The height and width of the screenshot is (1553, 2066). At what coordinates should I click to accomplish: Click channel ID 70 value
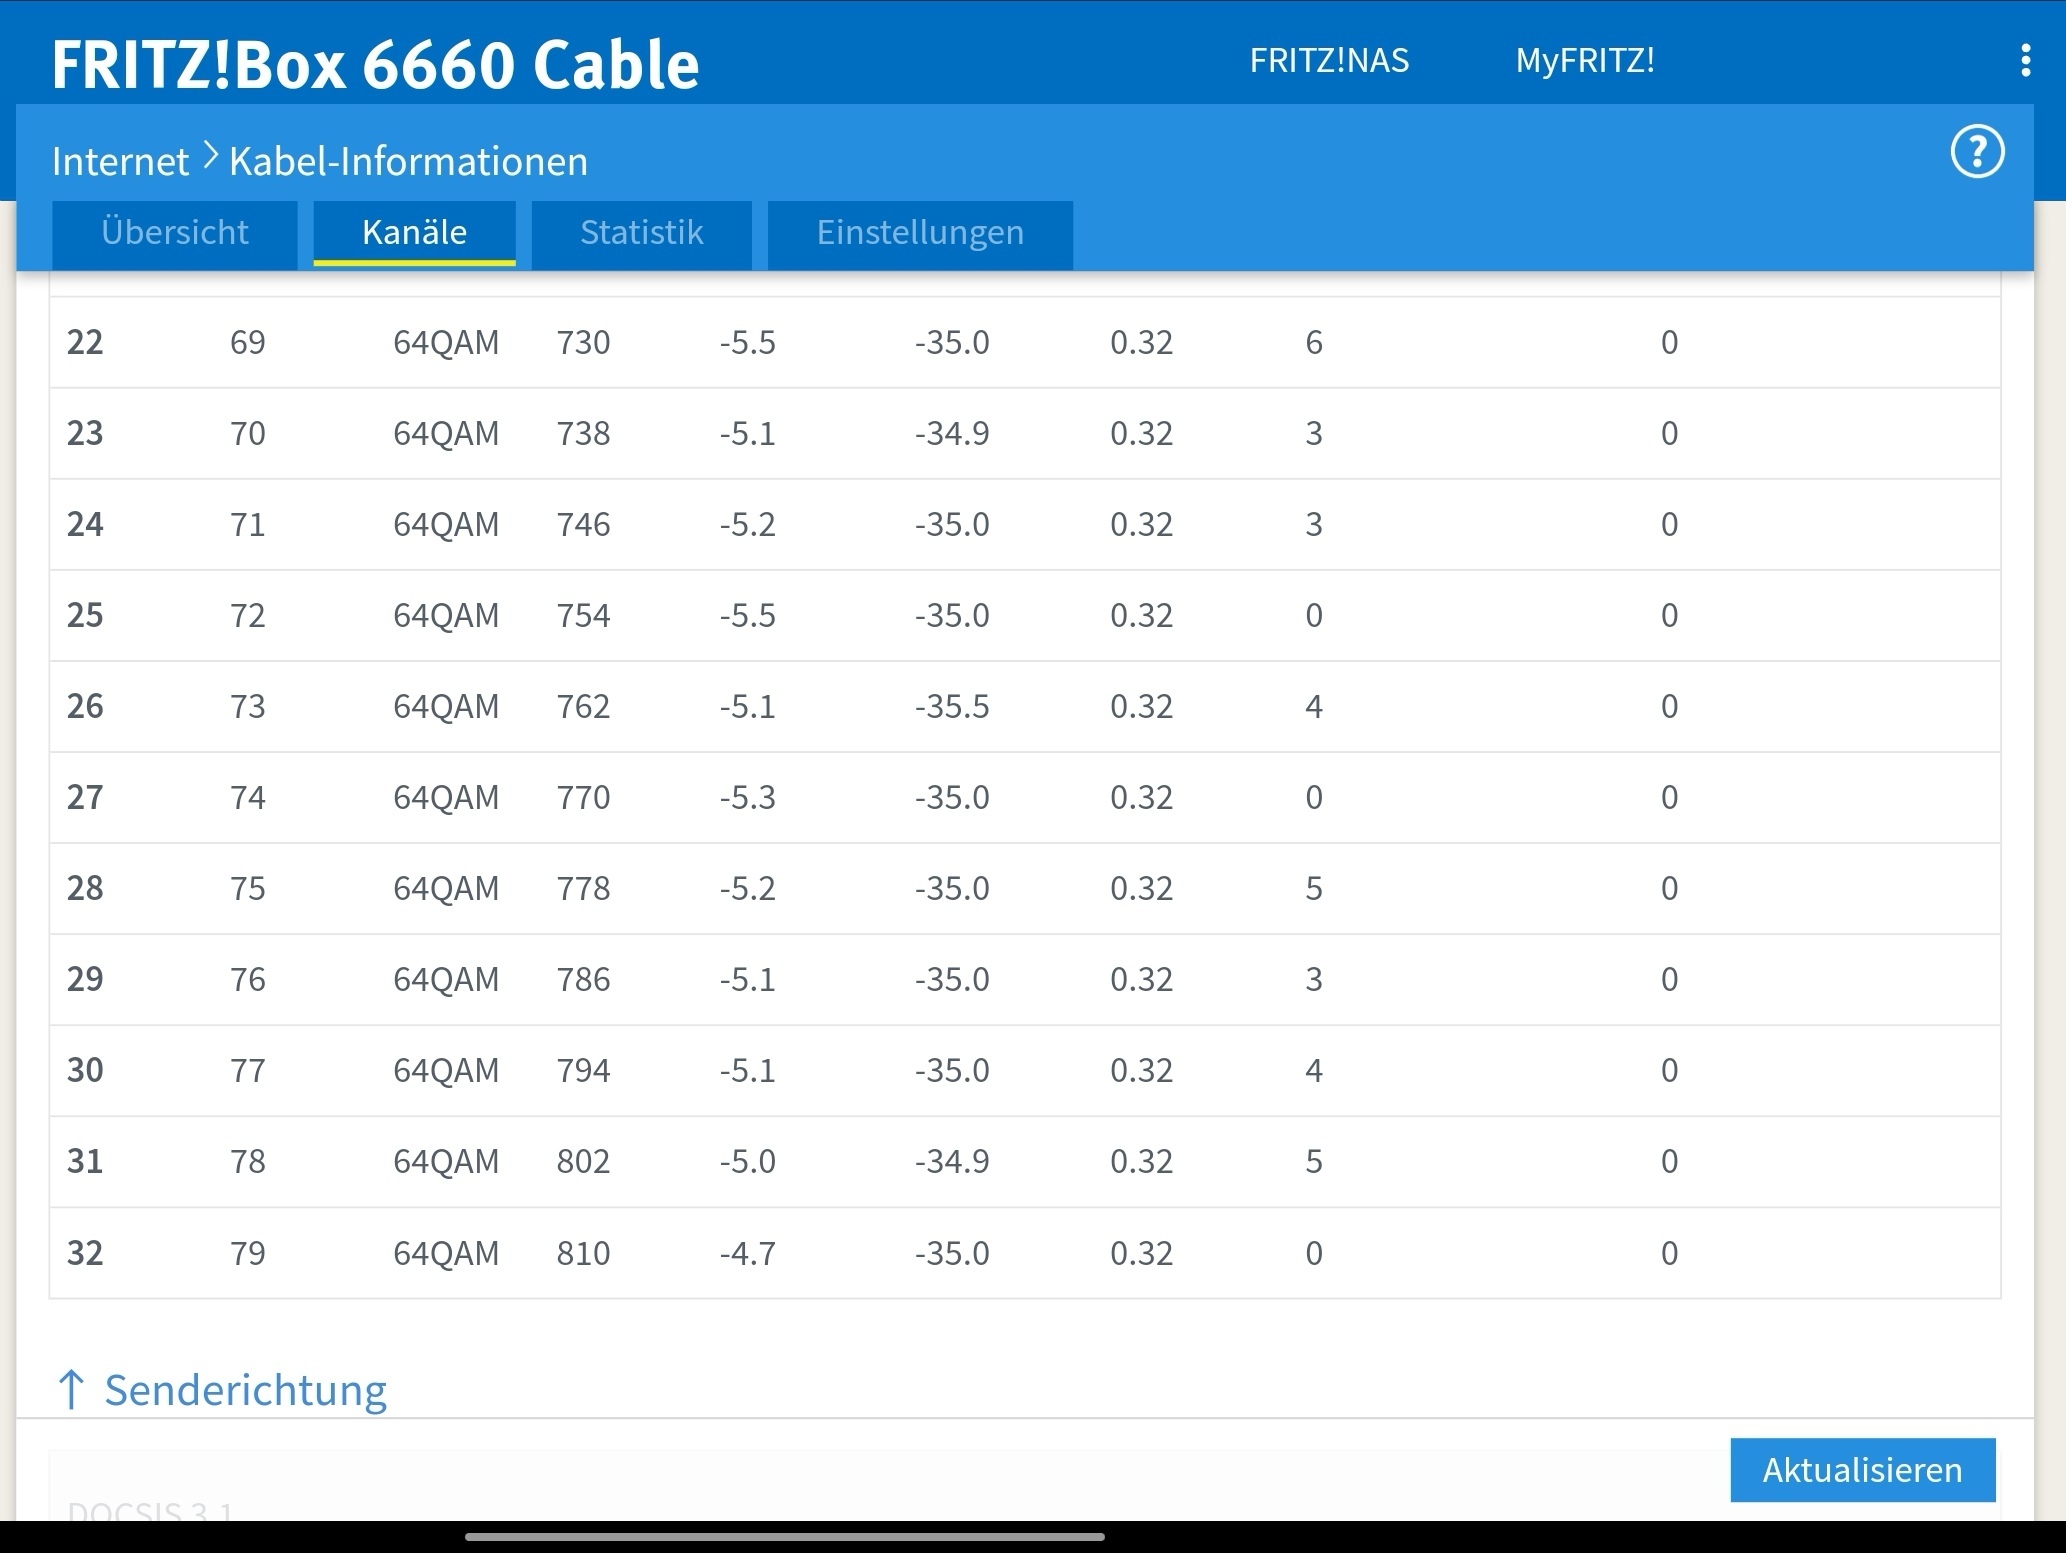[x=248, y=433]
